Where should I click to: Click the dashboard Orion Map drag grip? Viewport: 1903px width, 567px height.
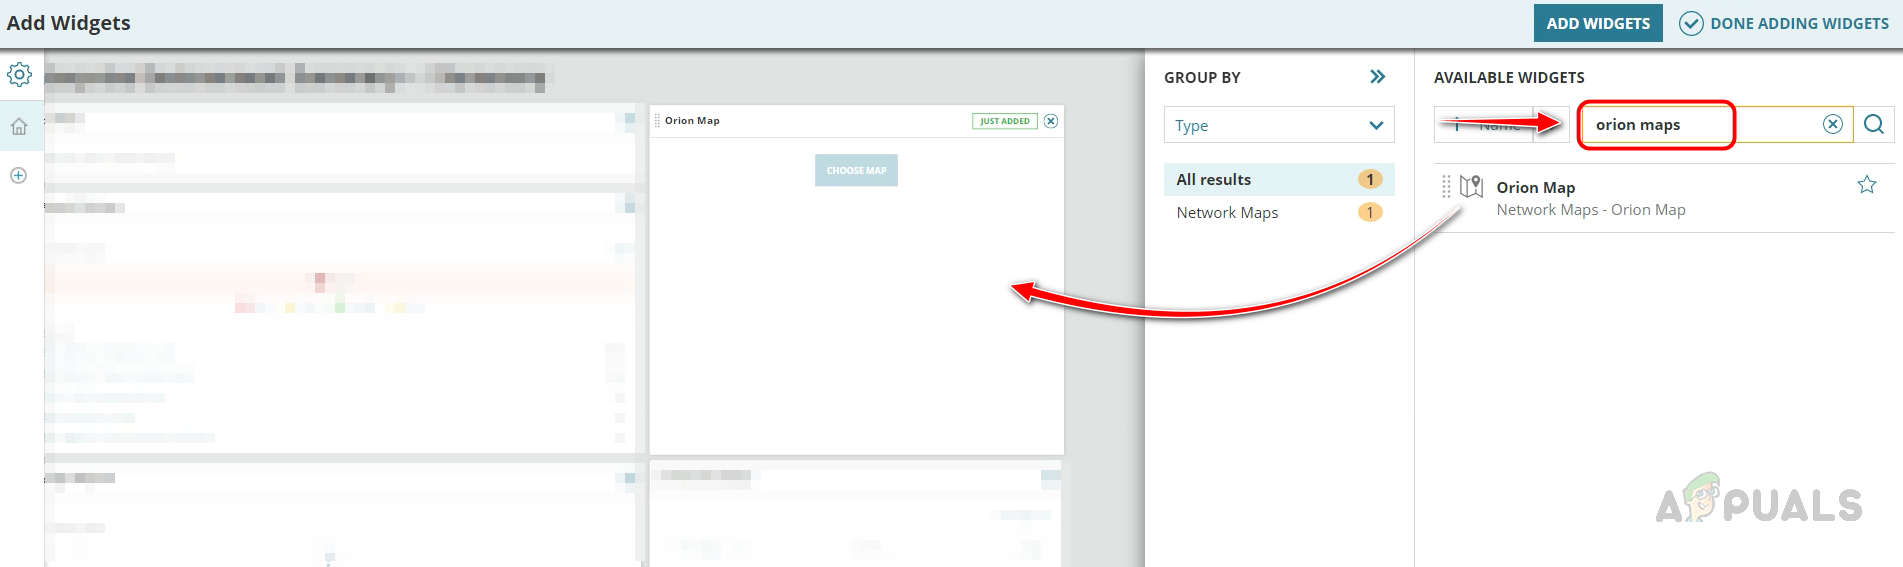(x=657, y=121)
